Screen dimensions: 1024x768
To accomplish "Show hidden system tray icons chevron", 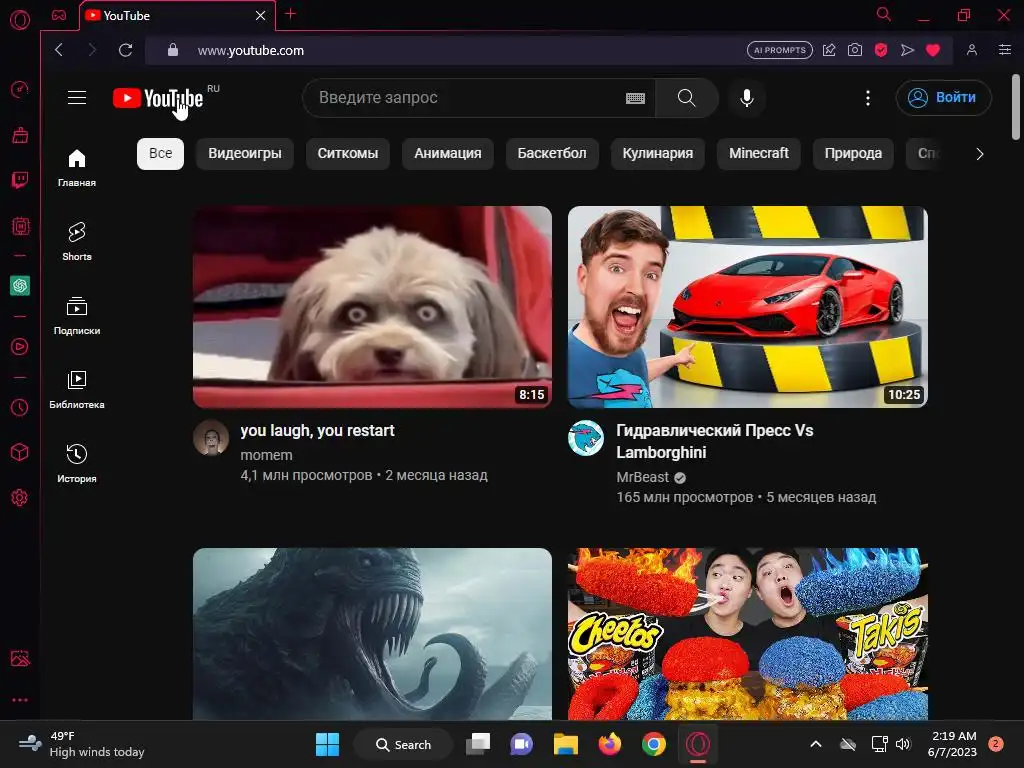I will click(x=816, y=744).
